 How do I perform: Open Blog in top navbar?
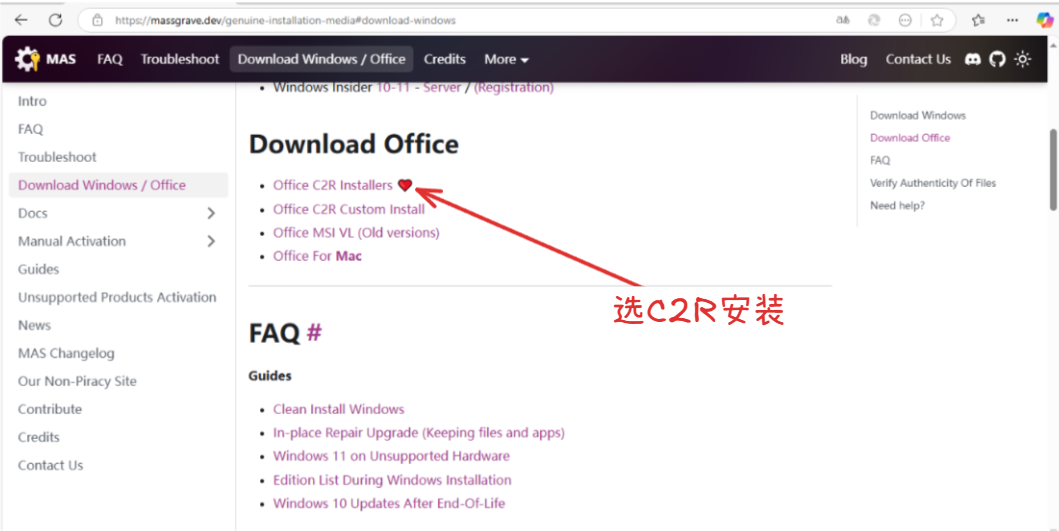coord(854,59)
